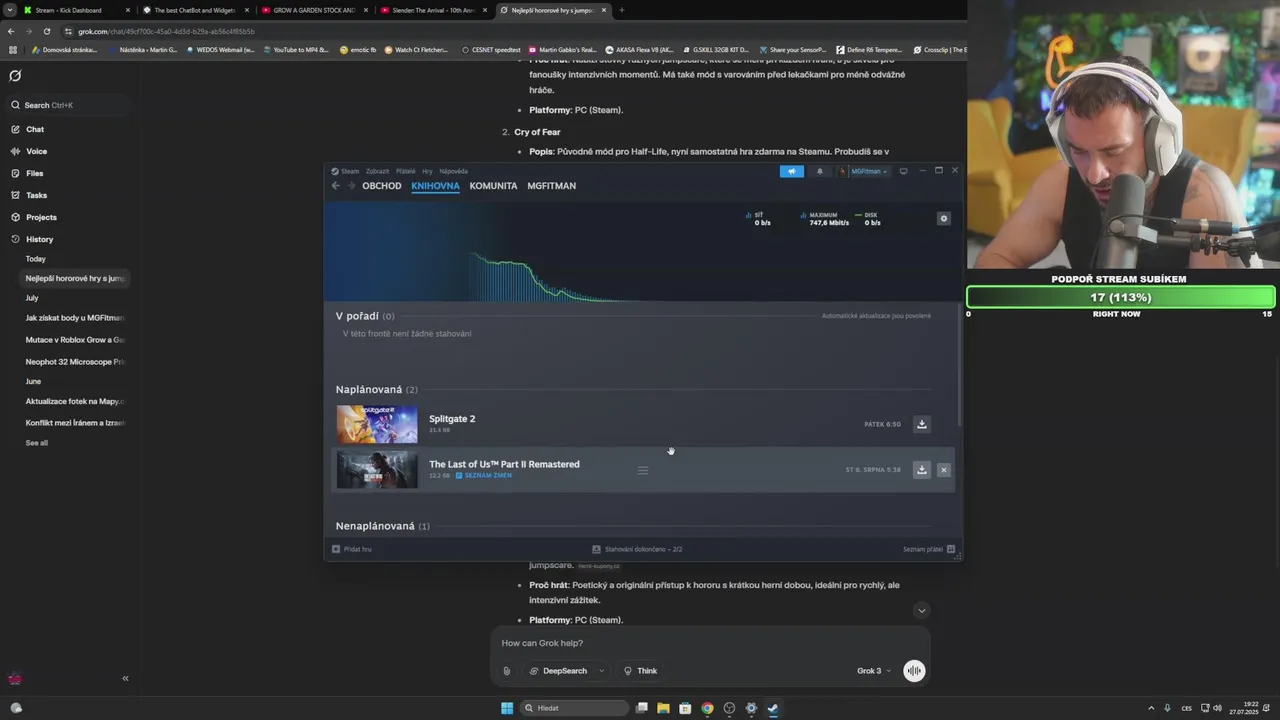Open a new browser tab
The height and width of the screenshot is (720, 1280).
click(x=621, y=10)
